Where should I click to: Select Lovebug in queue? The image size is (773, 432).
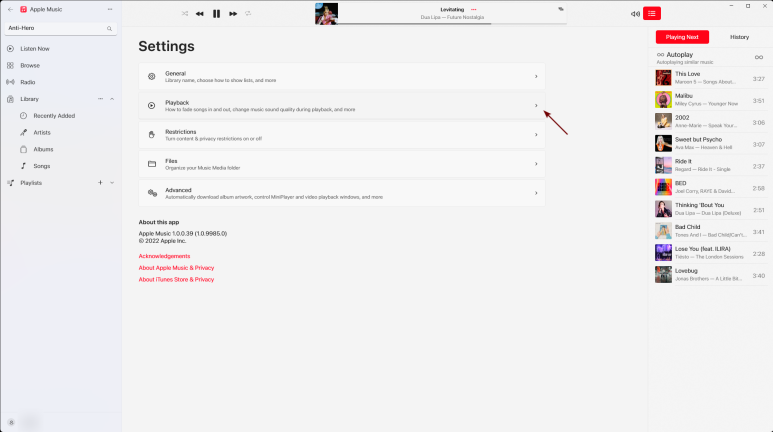pos(710,275)
